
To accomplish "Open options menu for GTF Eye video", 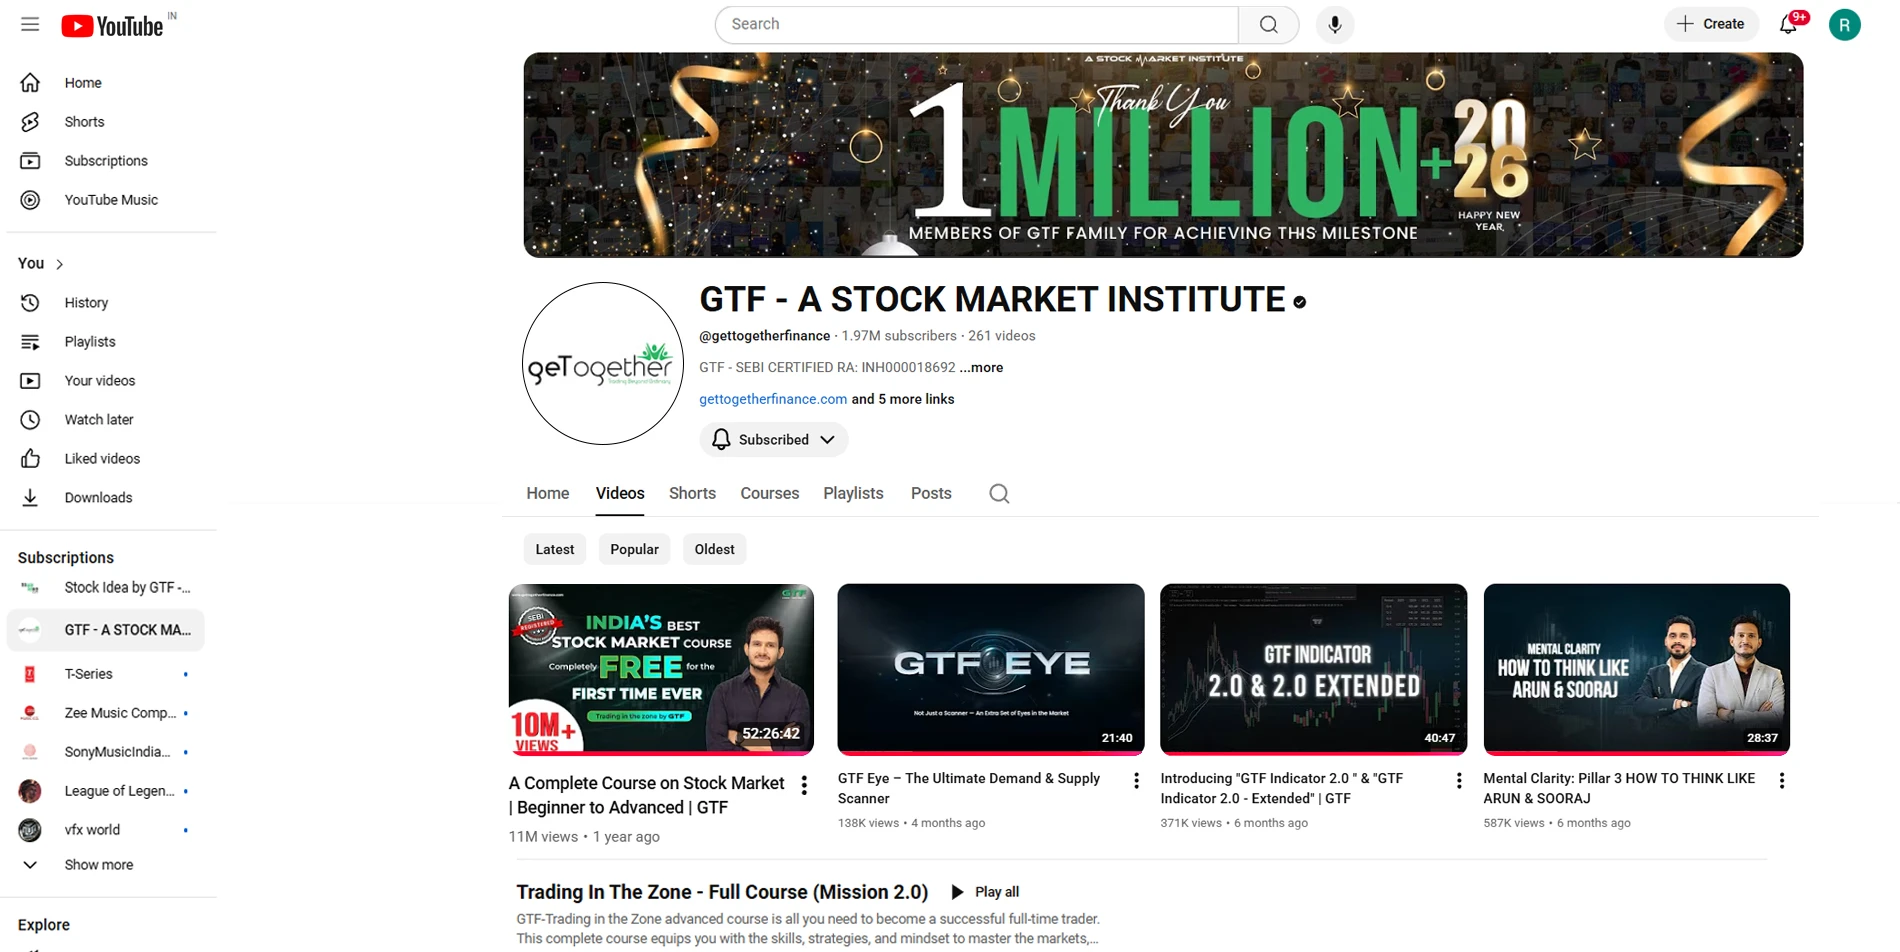I will (1136, 781).
